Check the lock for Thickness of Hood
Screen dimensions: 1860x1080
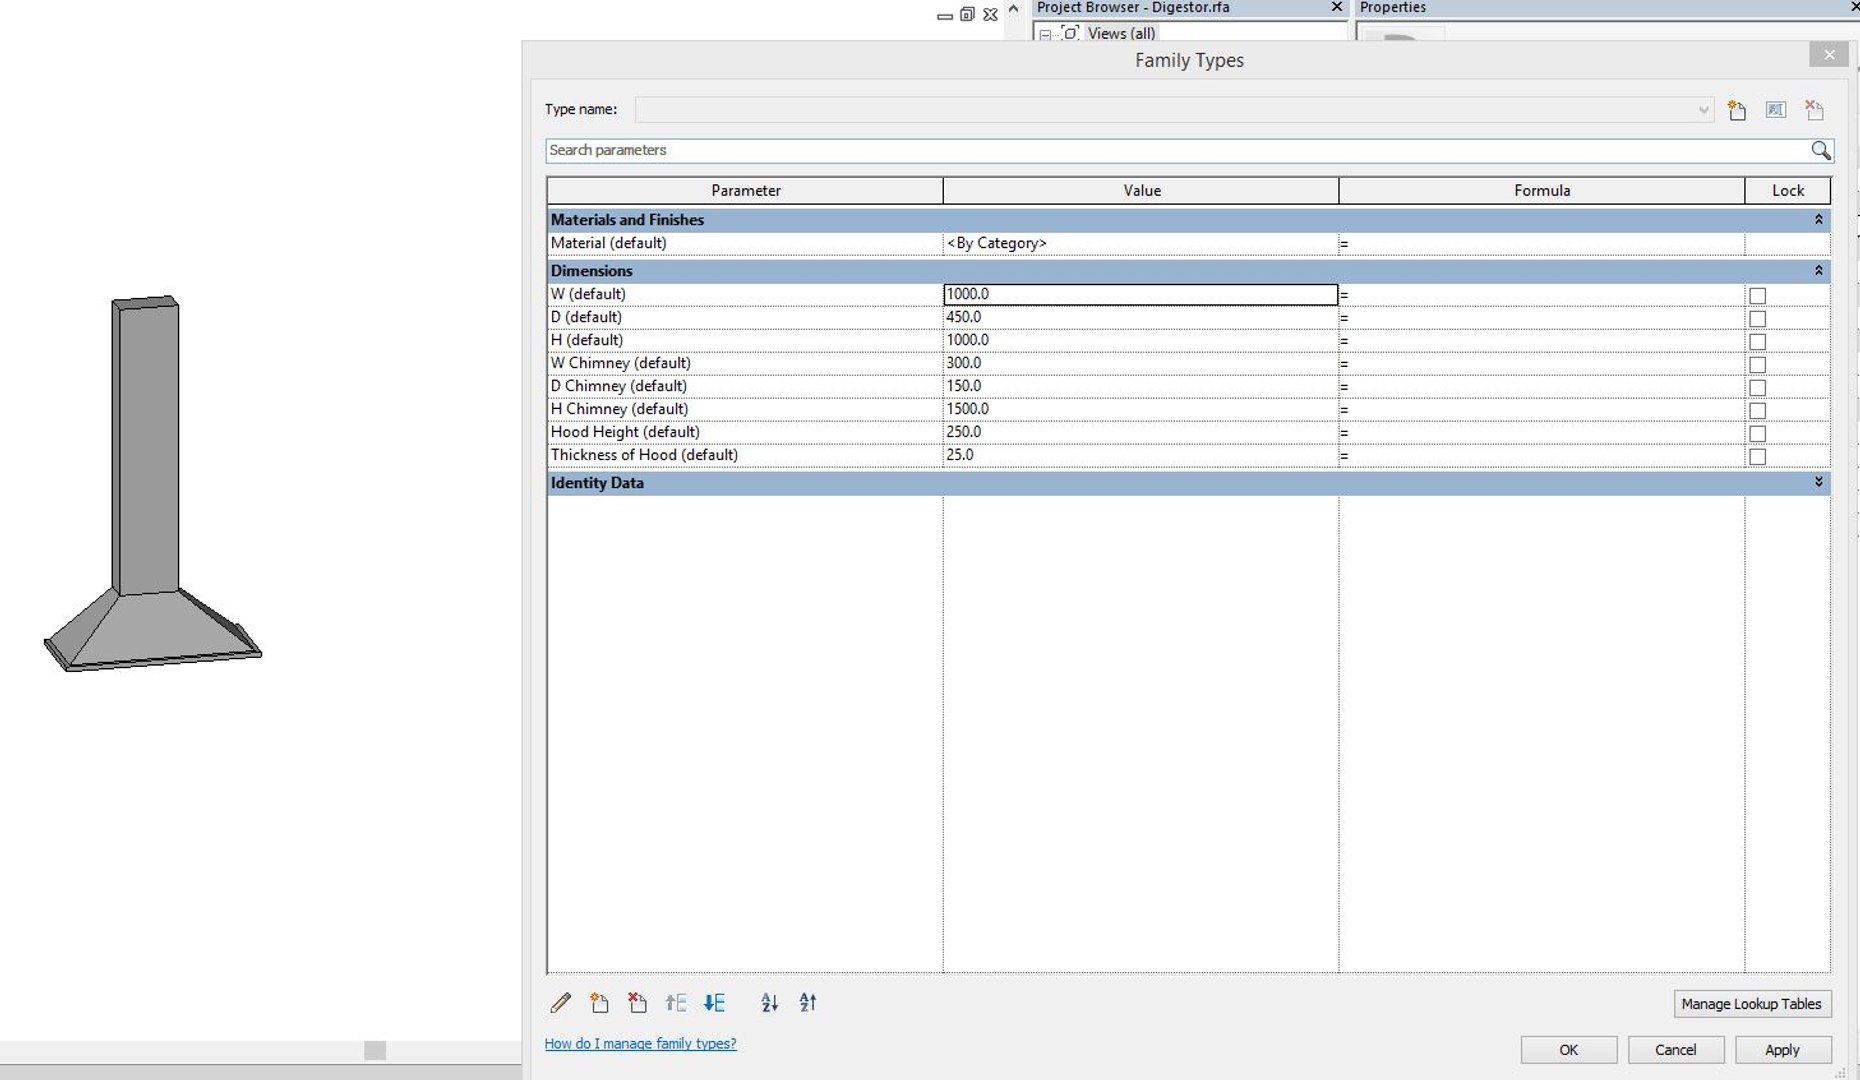pos(1757,456)
